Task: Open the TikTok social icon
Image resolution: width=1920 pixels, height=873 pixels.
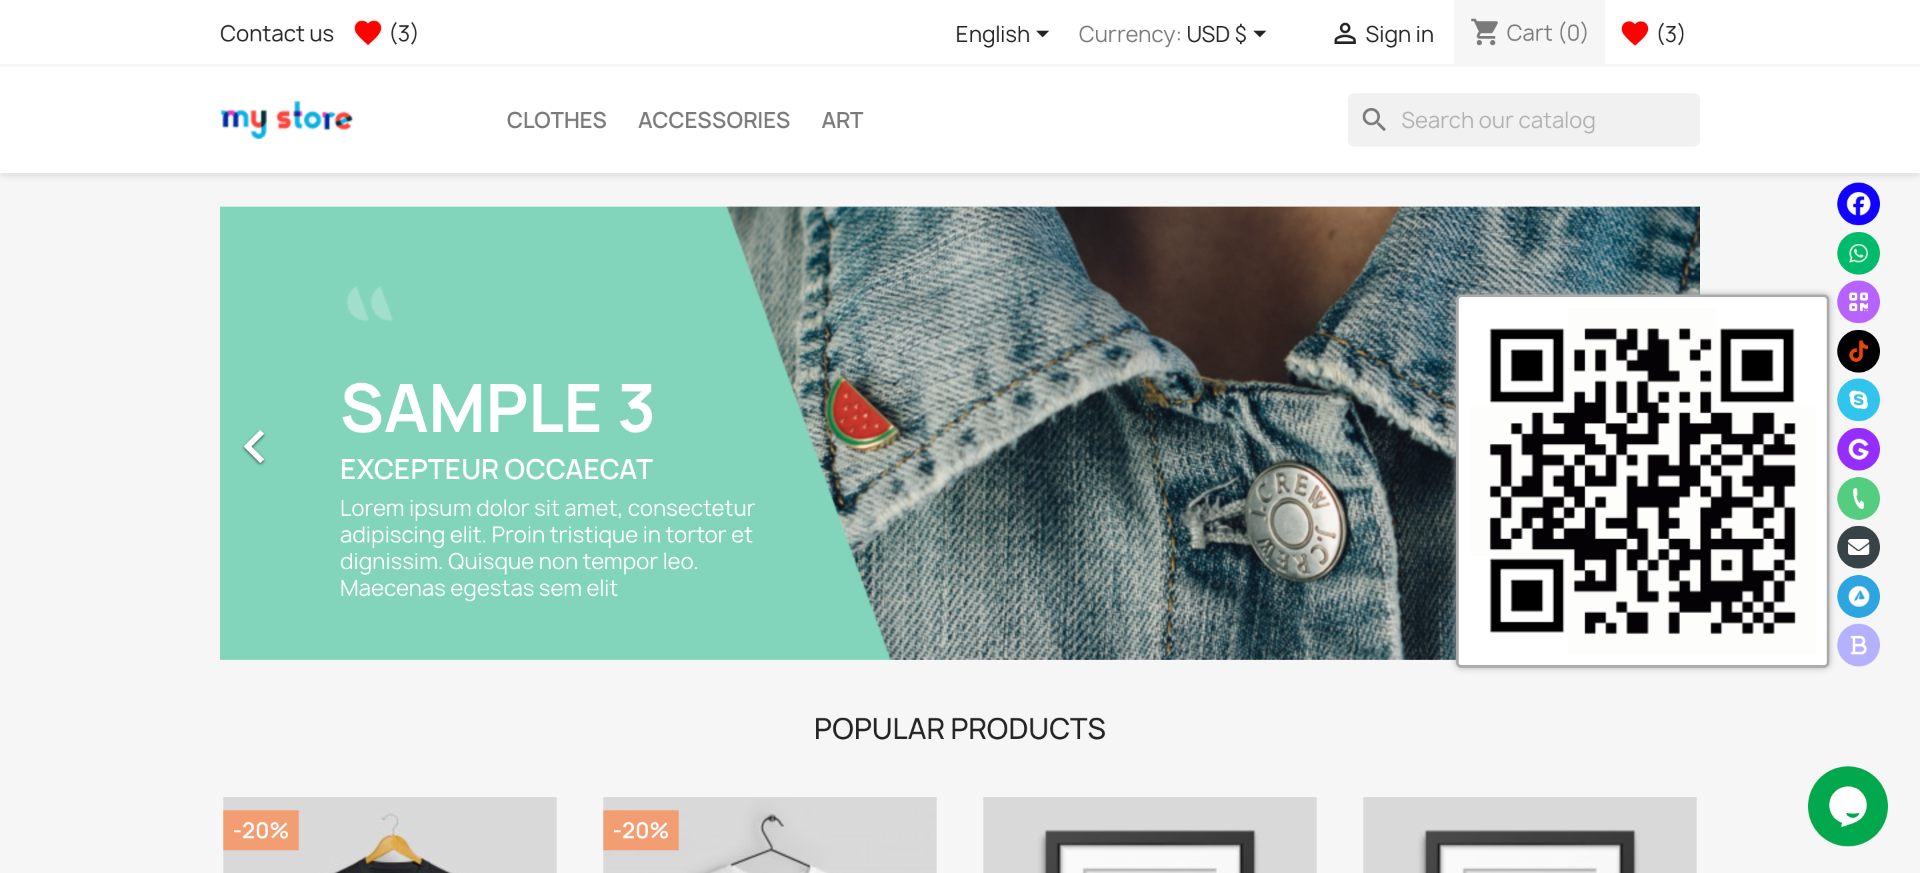Action: pos(1858,351)
